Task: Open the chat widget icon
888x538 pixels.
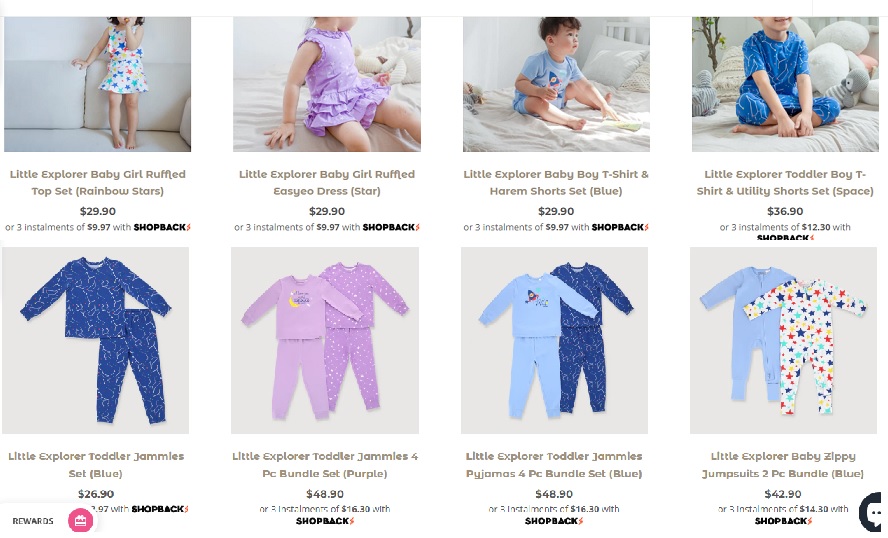Action: 873,512
